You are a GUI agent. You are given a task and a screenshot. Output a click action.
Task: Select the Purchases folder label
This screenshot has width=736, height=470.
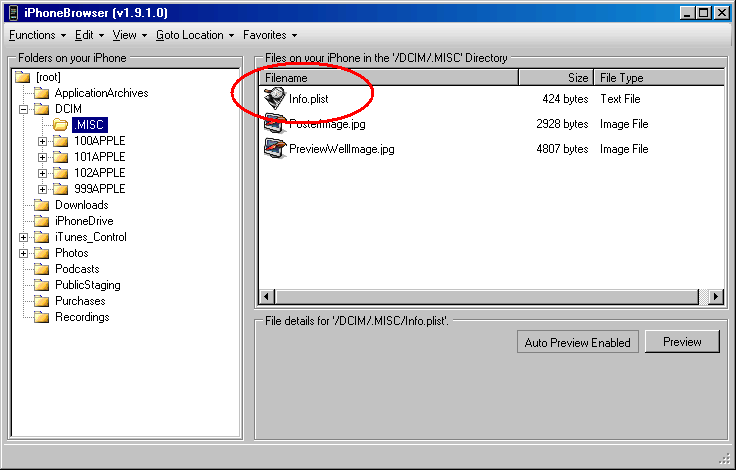point(80,301)
